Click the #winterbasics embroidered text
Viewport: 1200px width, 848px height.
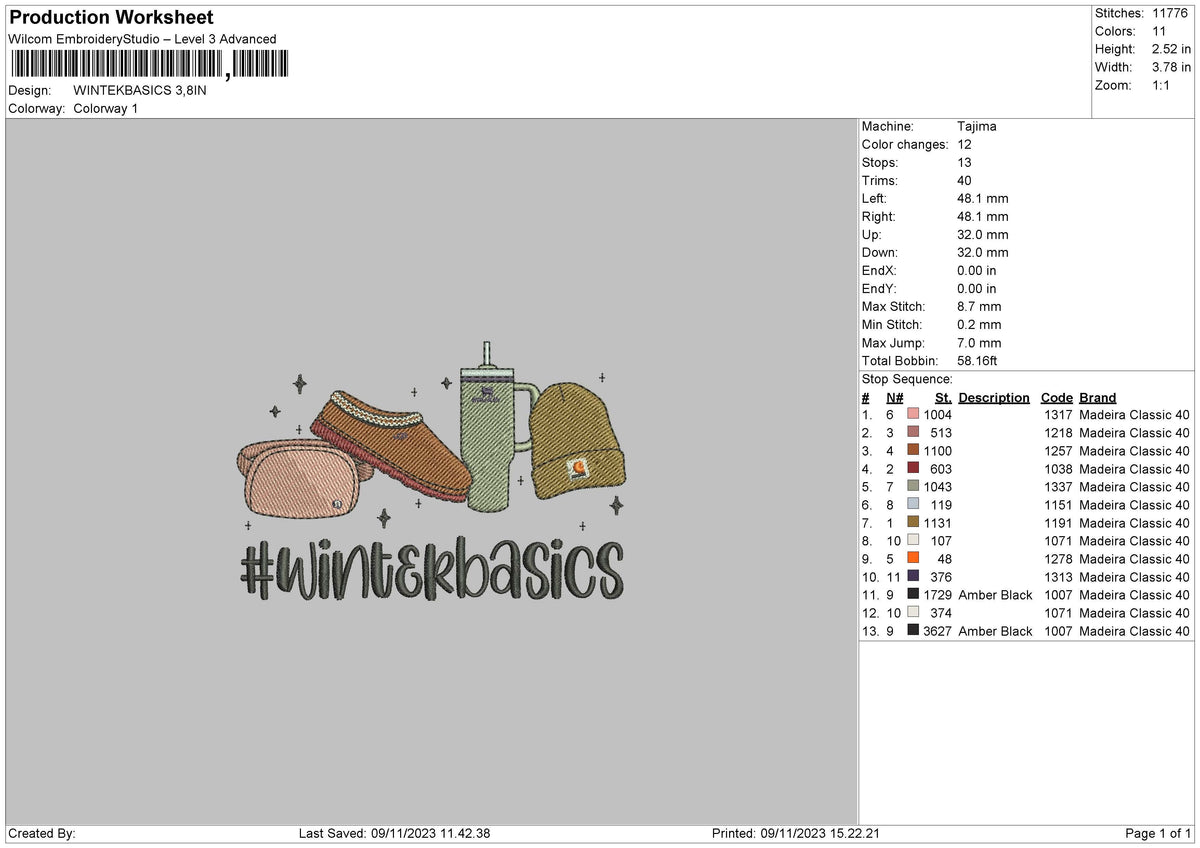pos(432,569)
